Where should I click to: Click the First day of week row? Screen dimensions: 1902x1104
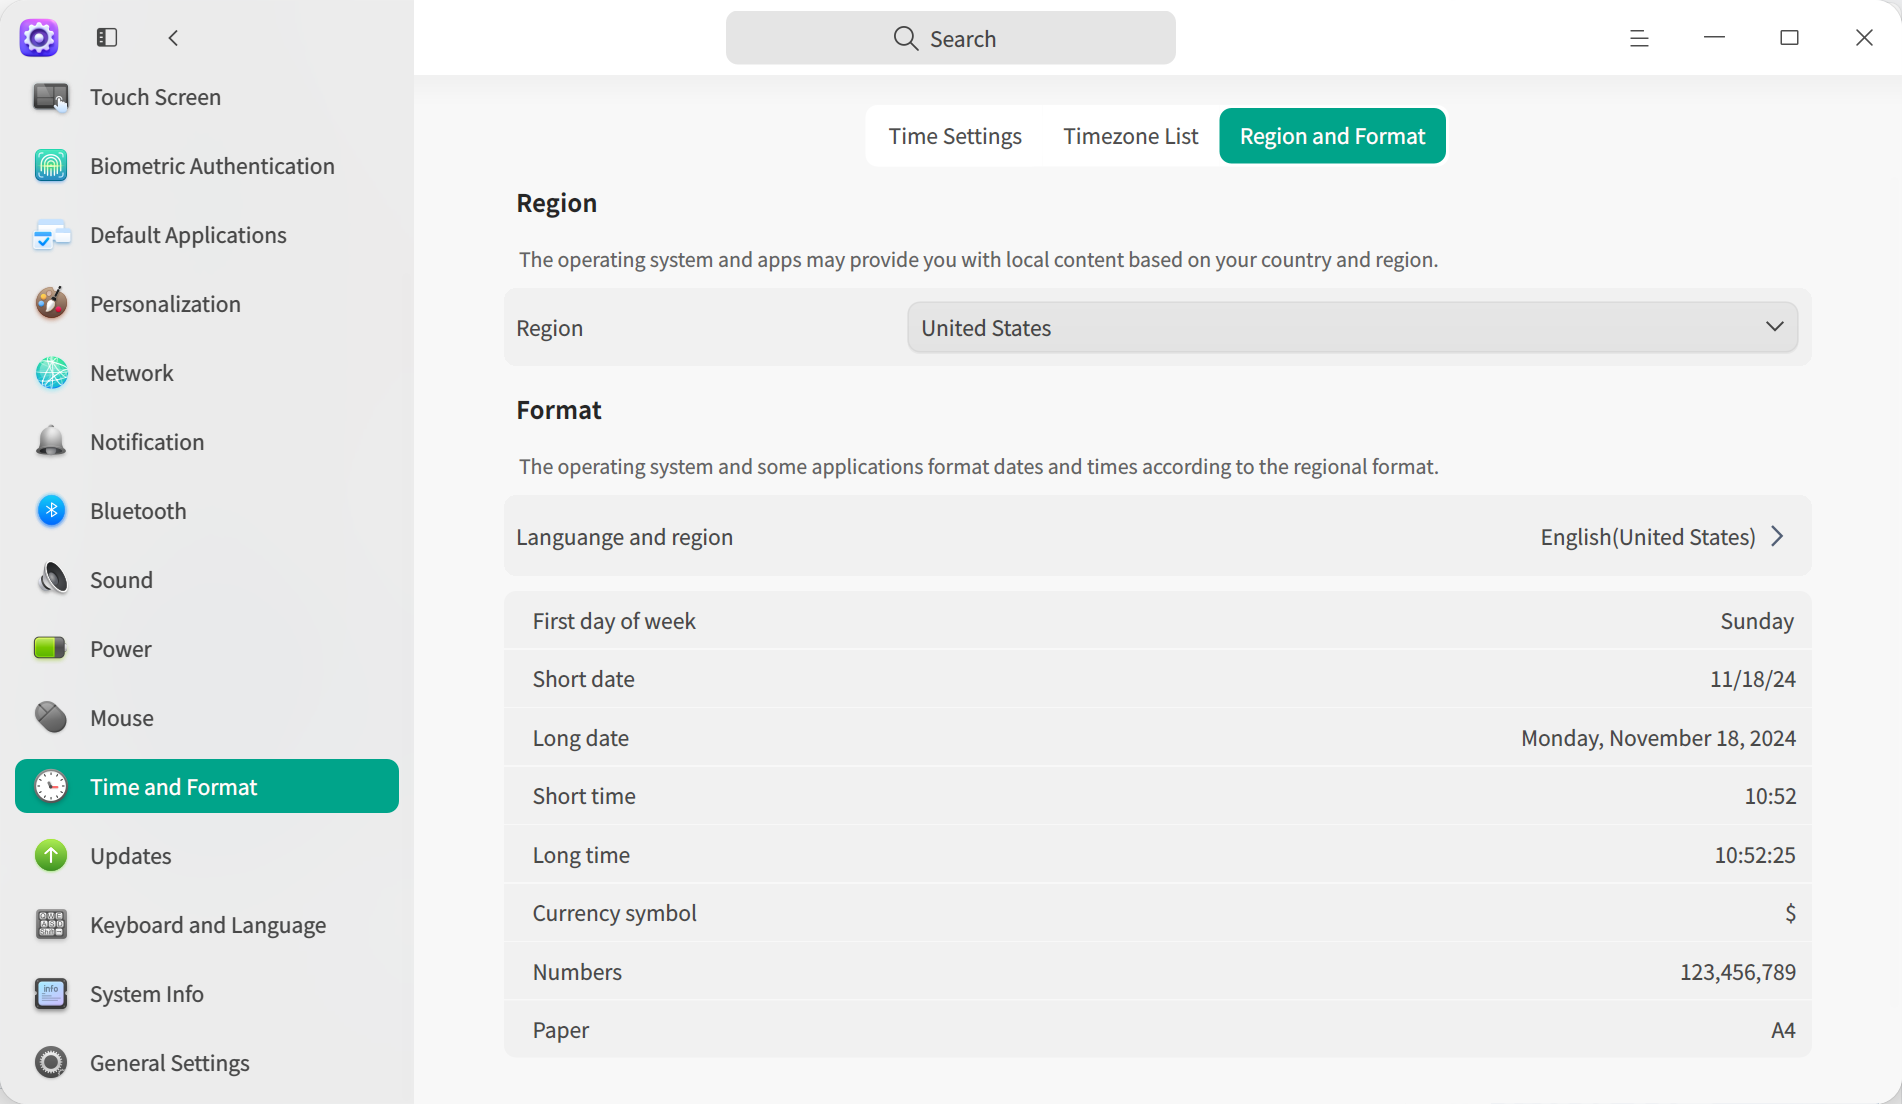coord(1157,621)
